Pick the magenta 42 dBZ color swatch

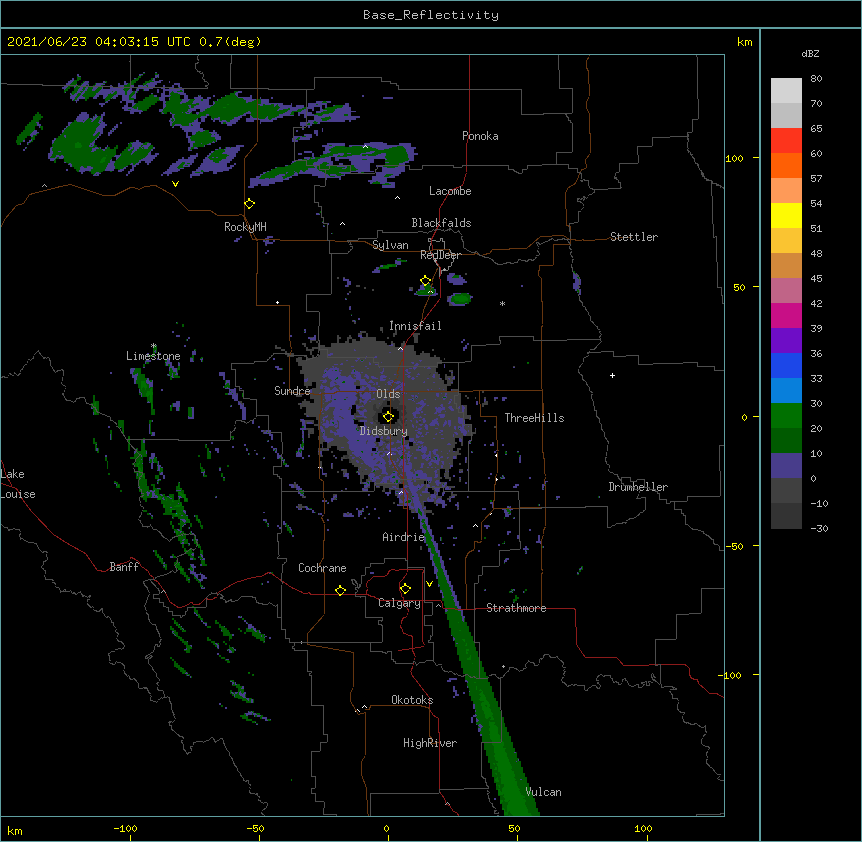tap(786, 315)
